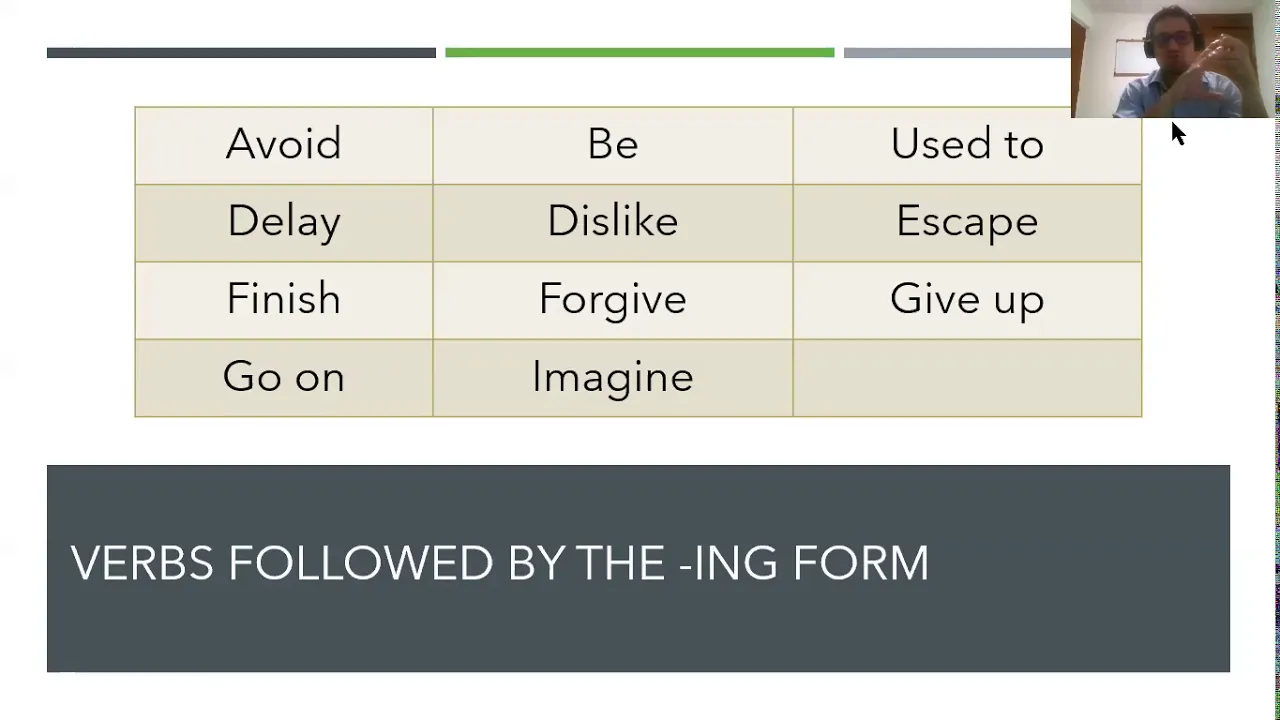
Task: Select the Finish cell
Action: [x=284, y=300]
